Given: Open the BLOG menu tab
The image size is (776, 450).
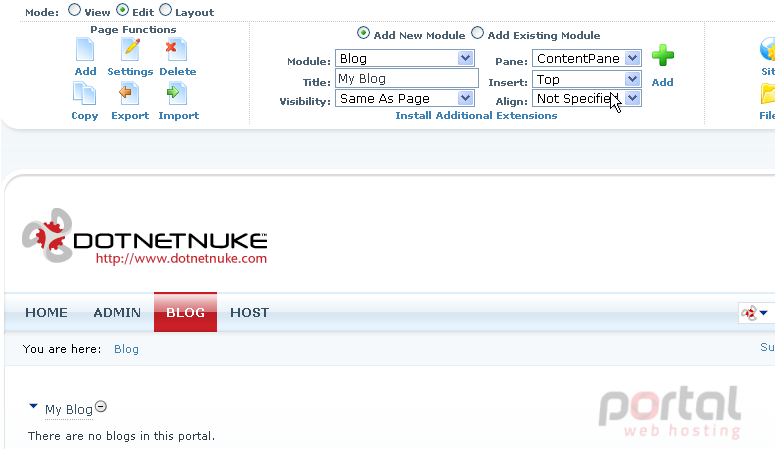Looking at the screenshot, I should [186, 312].
